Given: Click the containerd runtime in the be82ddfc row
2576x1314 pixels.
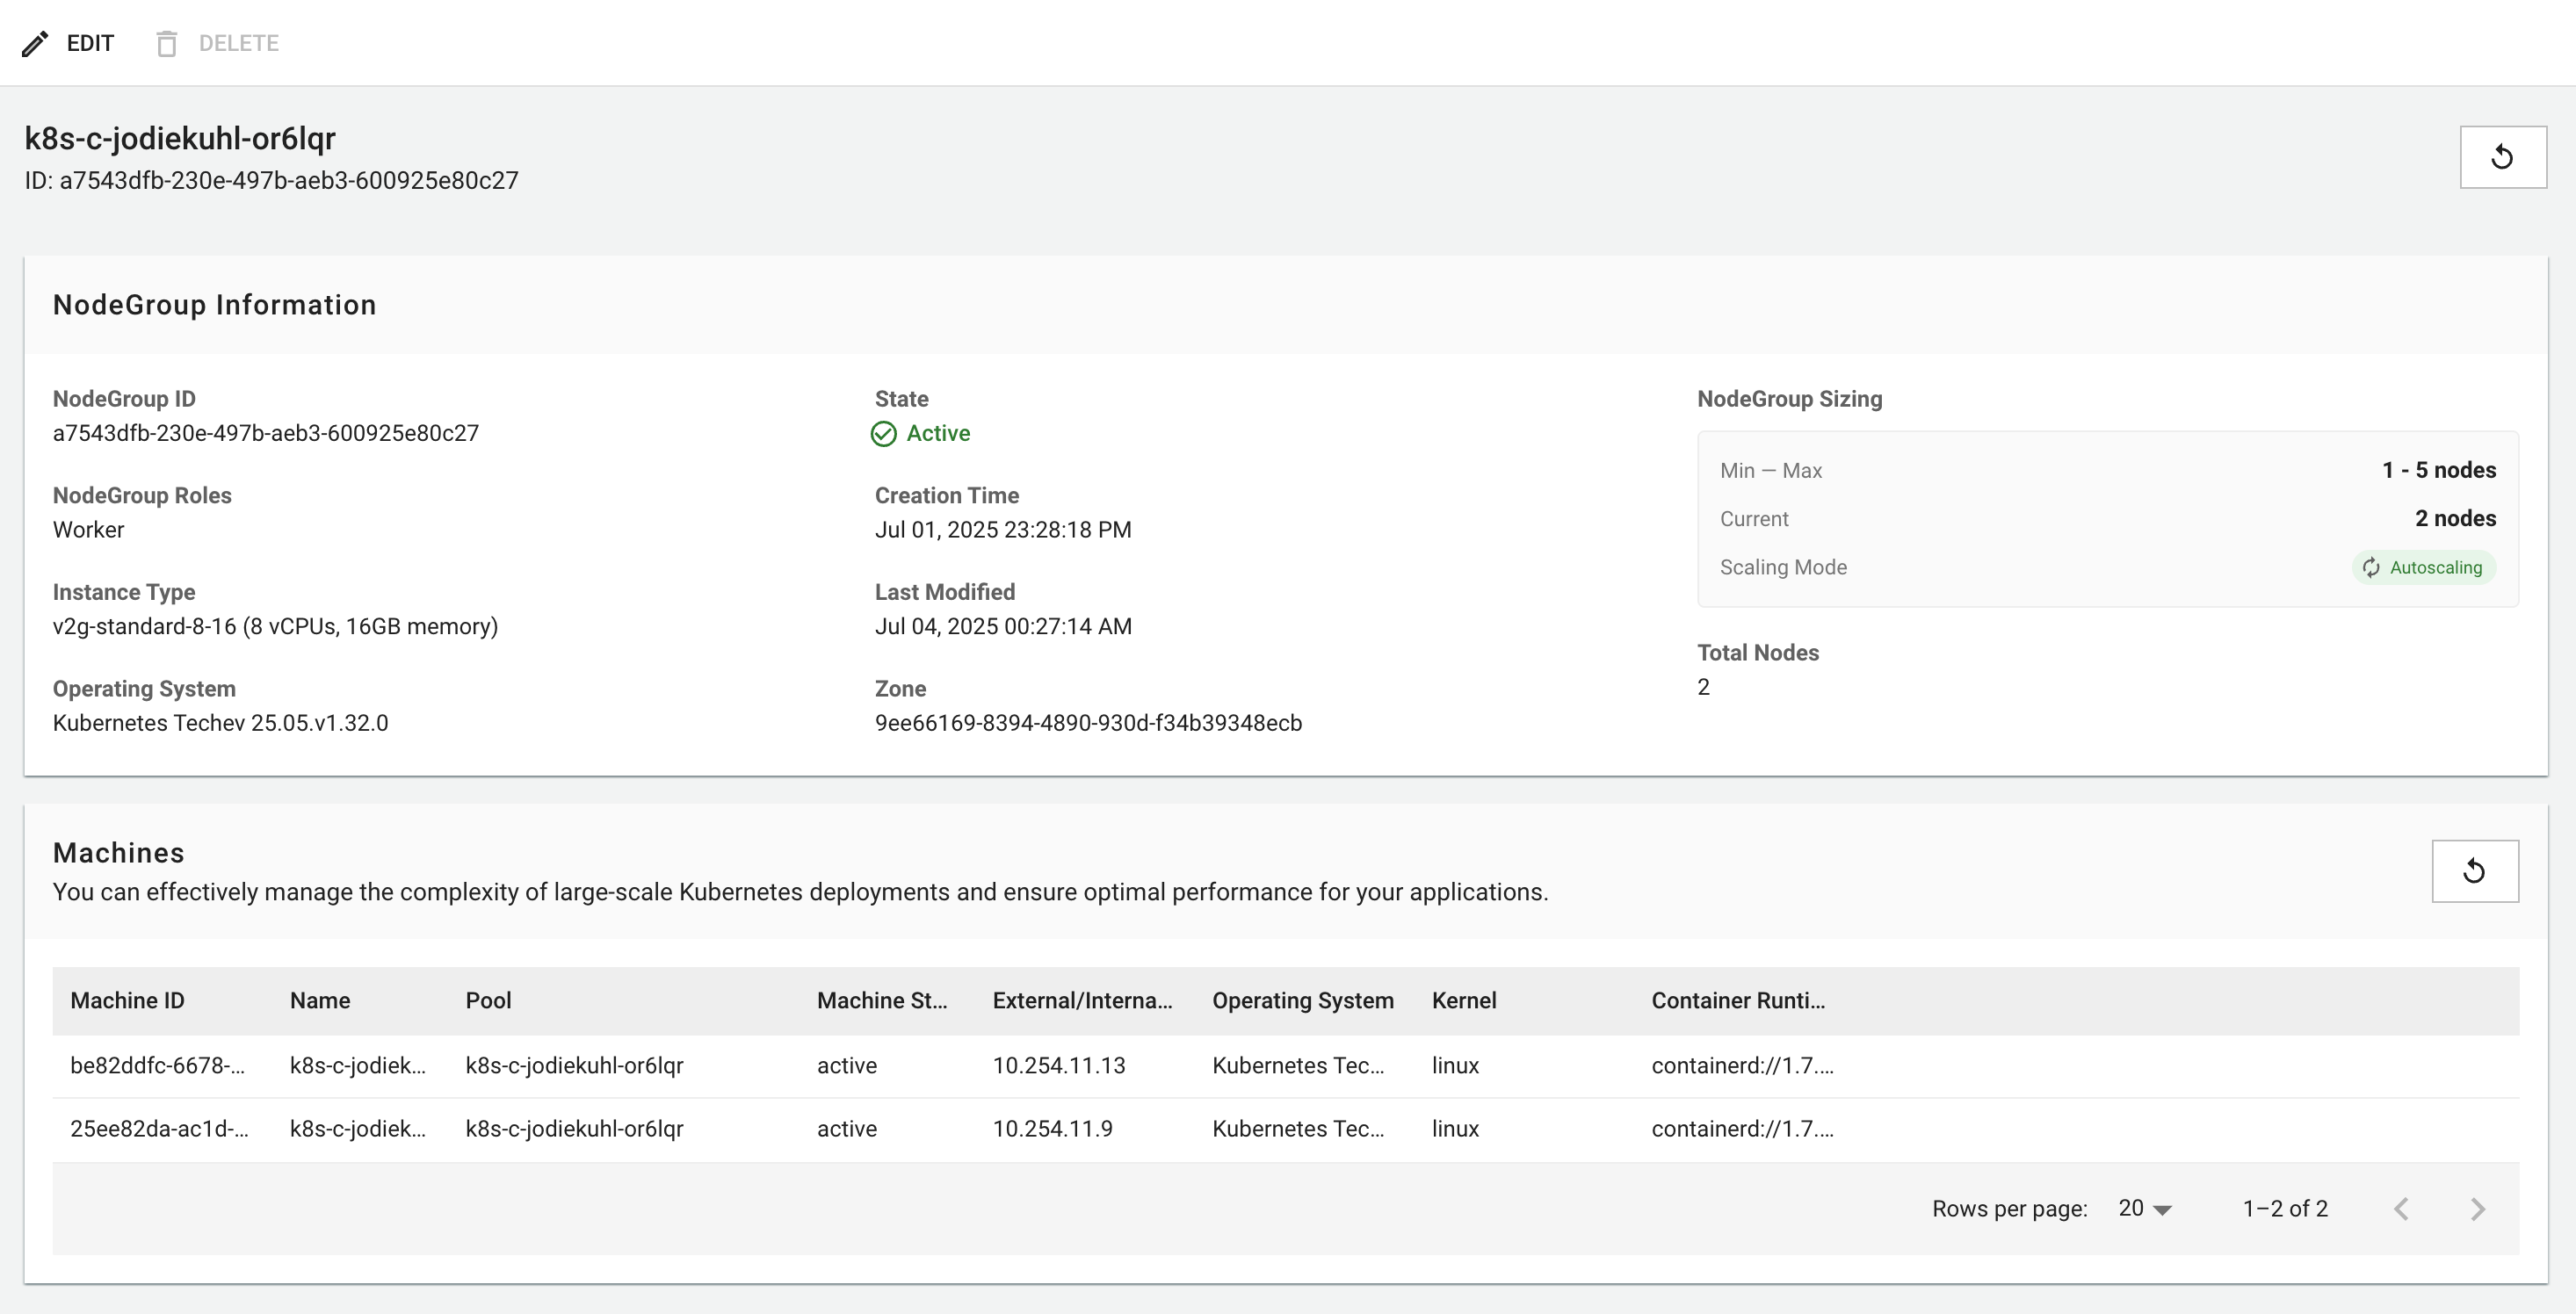Looking at the screenshot, I should click(1742, 1066).
